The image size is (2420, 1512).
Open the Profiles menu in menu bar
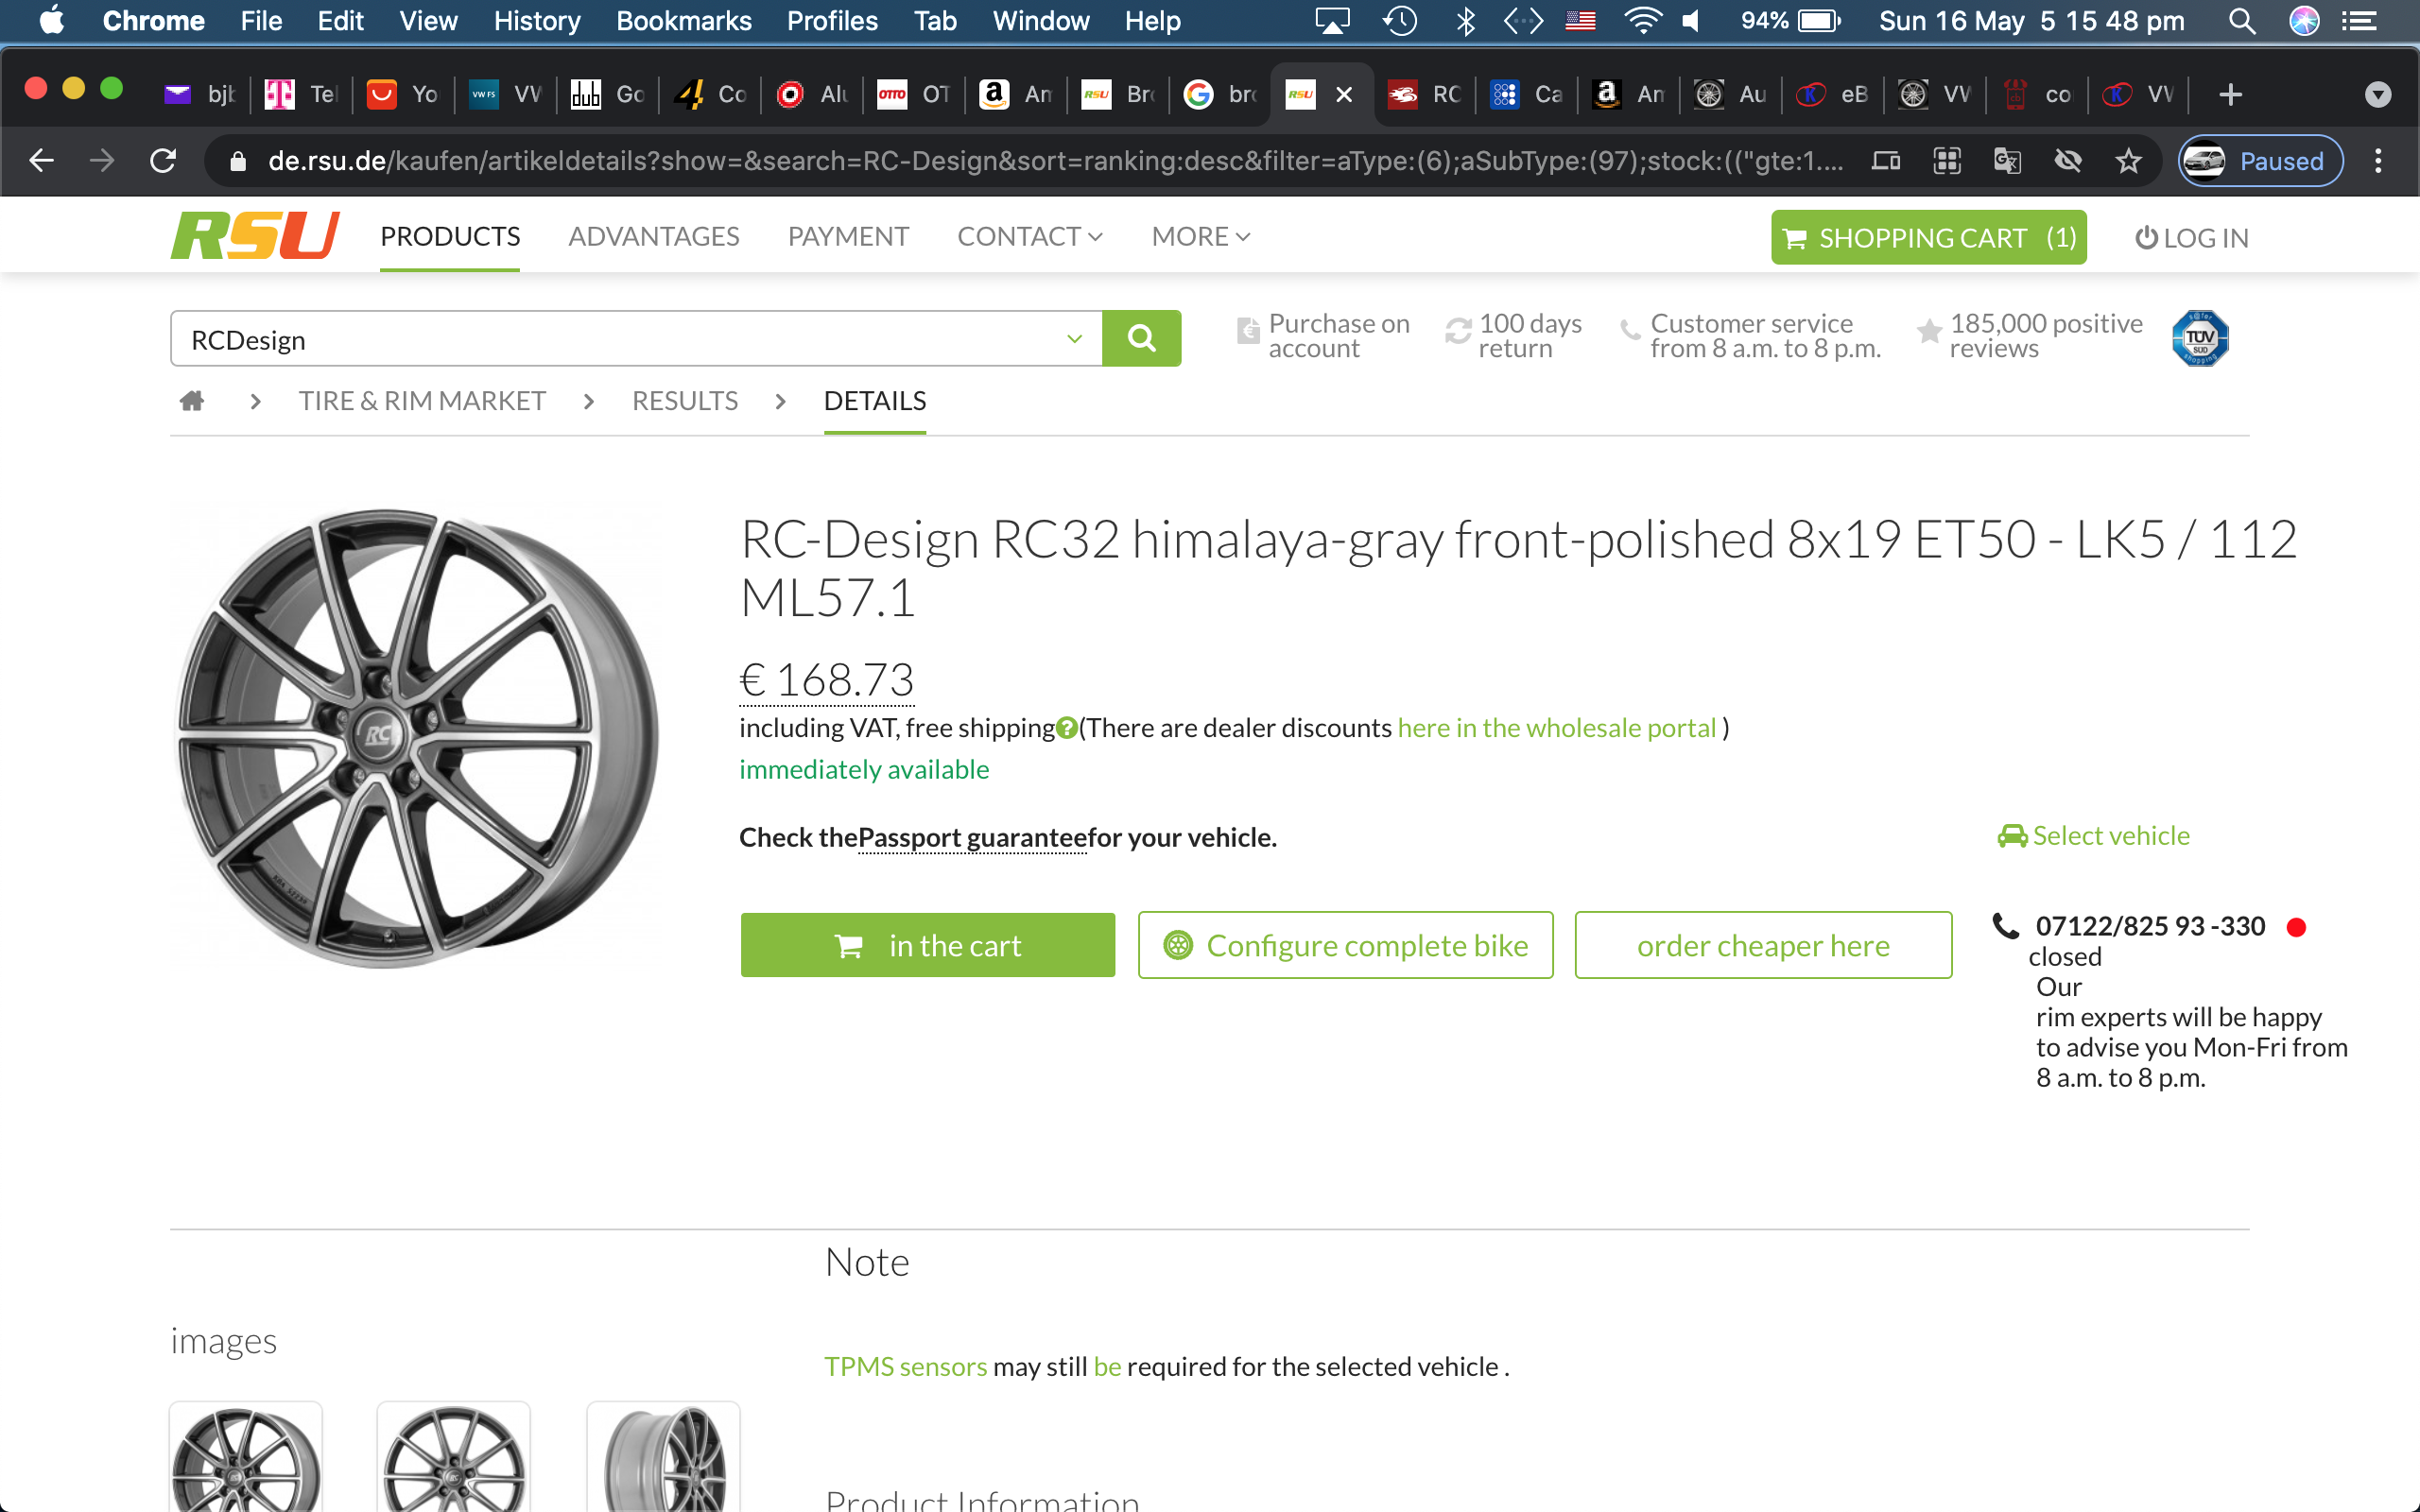pyautogui.click(x=832, y=20)
